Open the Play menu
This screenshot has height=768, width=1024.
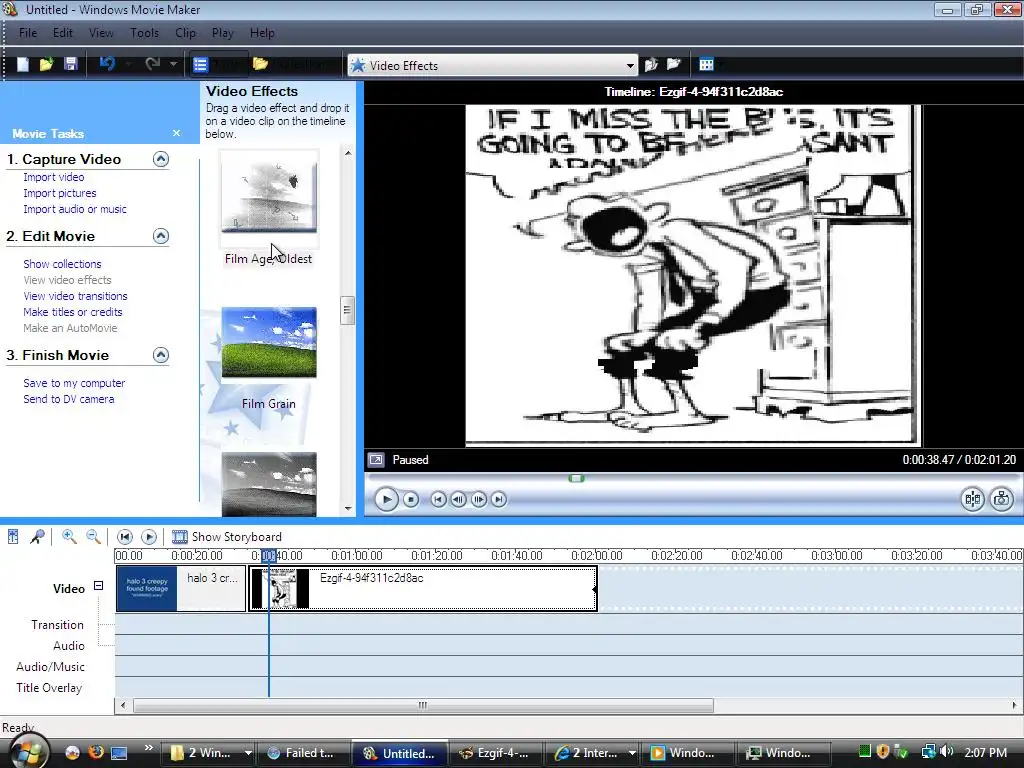point(223,33)
